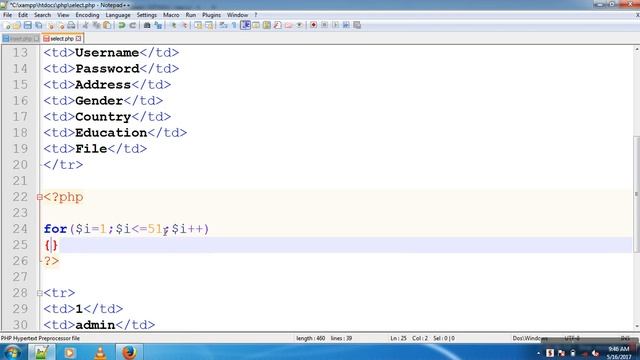Toggle synchronized horizontal scrolling
This screenshot has width=640, height=360.
coord(209,25)
